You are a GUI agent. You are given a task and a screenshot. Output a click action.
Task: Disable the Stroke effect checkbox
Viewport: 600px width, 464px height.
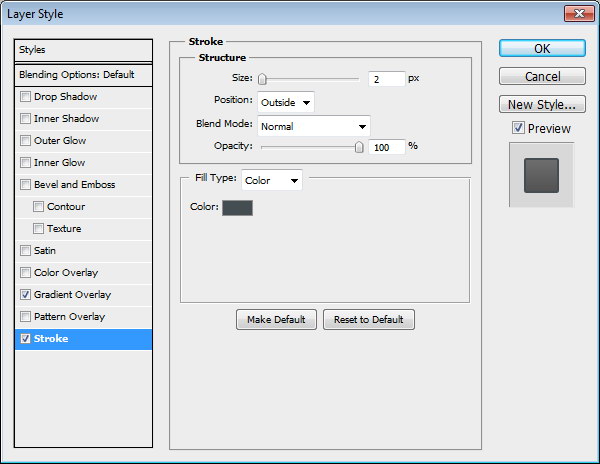pos(26,339)
